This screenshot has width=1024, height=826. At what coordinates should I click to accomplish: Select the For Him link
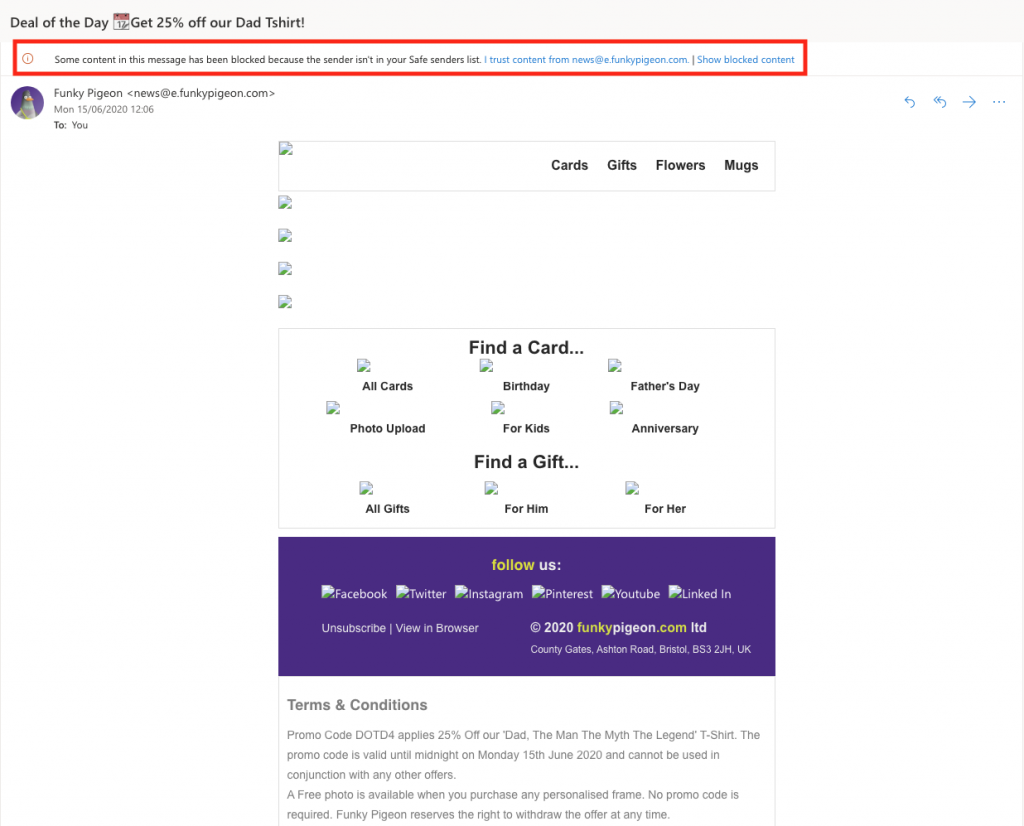[526, 509]
